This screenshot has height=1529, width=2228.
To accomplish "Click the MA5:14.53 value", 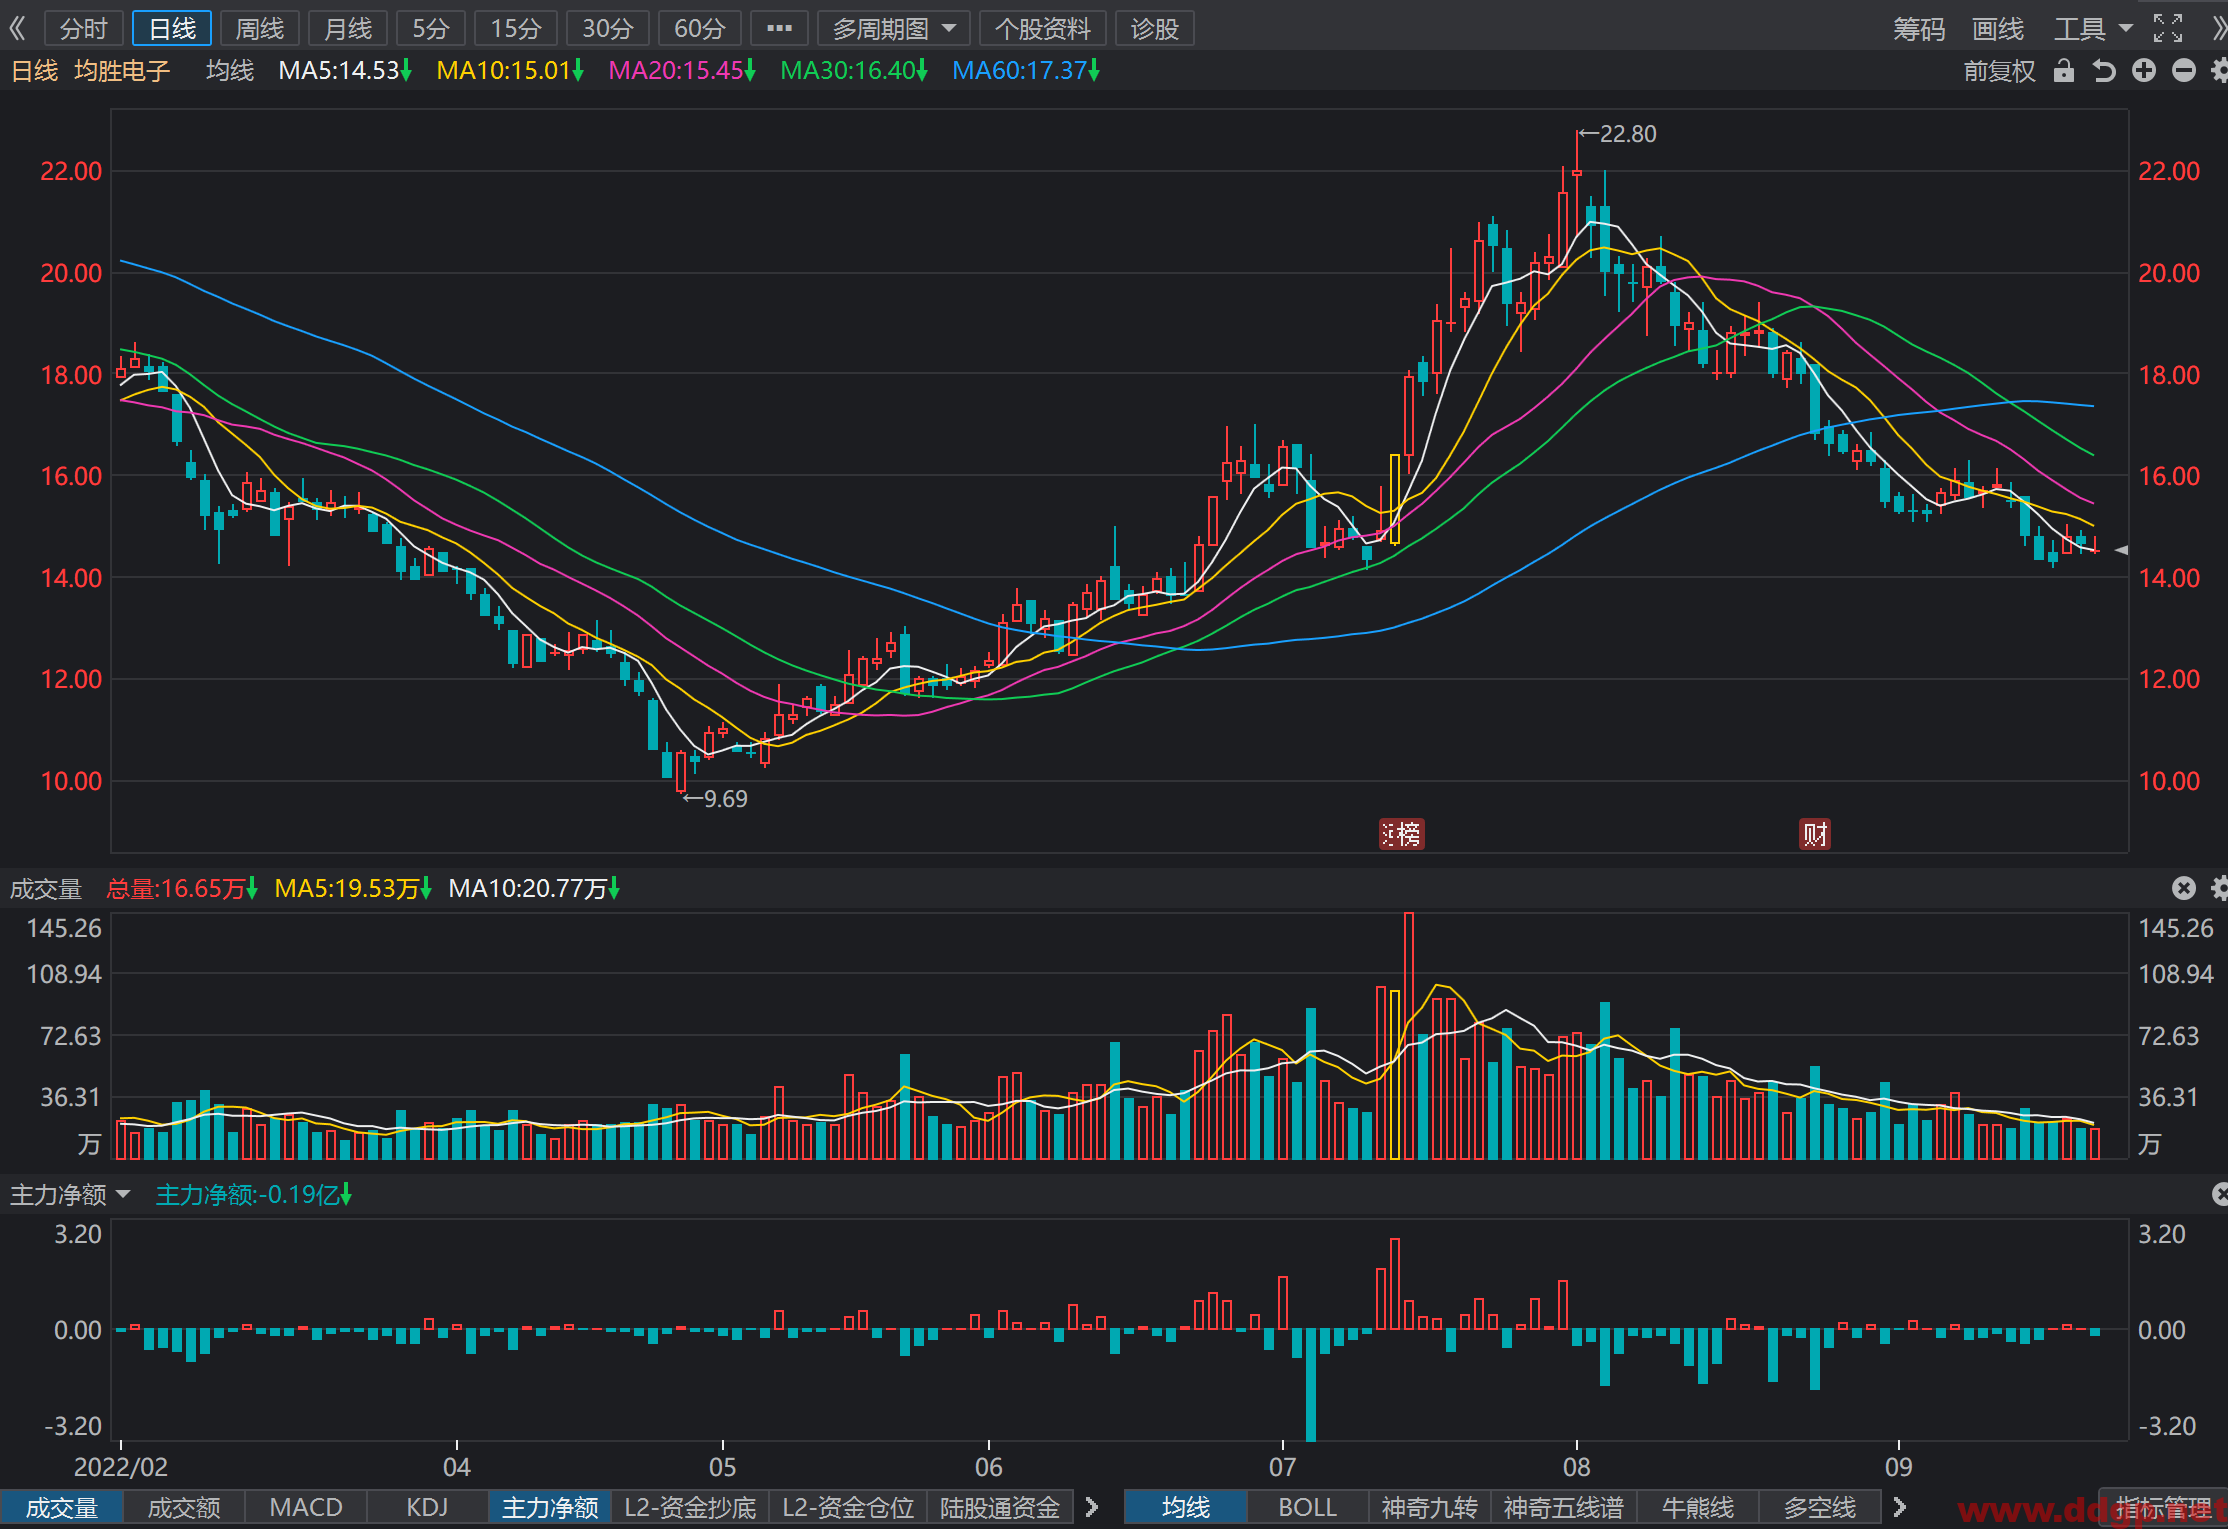I will click(x=345, y=71).
